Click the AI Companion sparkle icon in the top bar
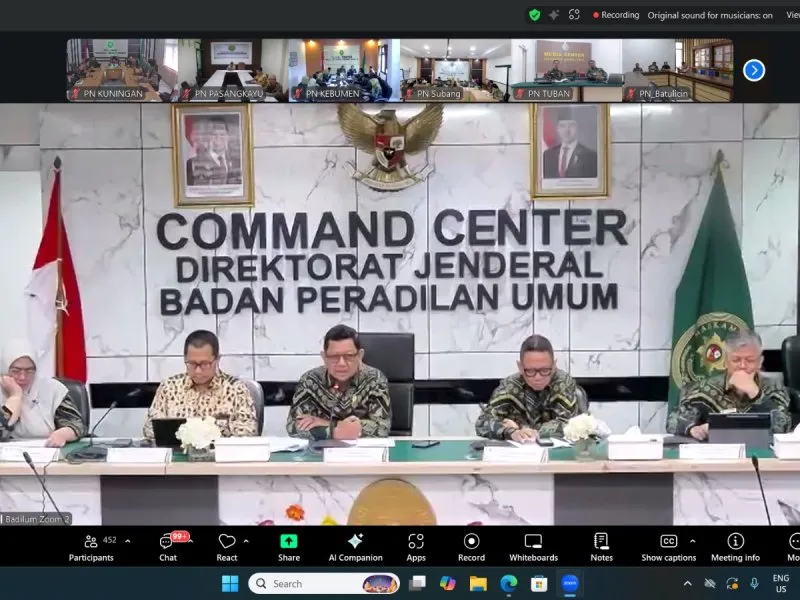This screenshot has width=800, height=600. click(554, 15)
